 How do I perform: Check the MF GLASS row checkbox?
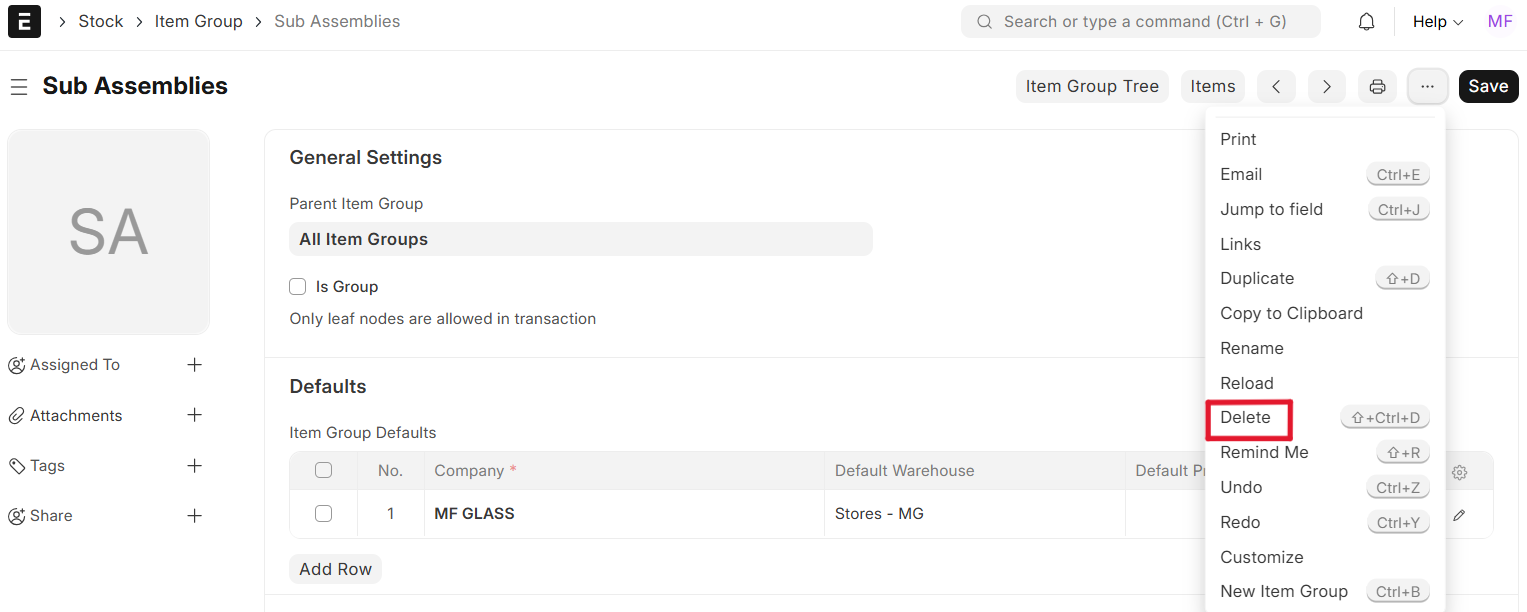tap(323, 514)
